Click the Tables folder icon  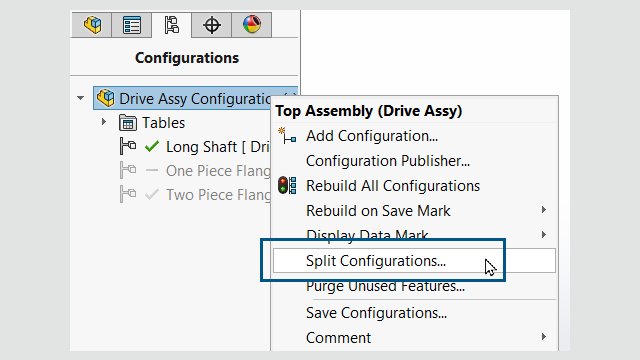click(128, 122)
